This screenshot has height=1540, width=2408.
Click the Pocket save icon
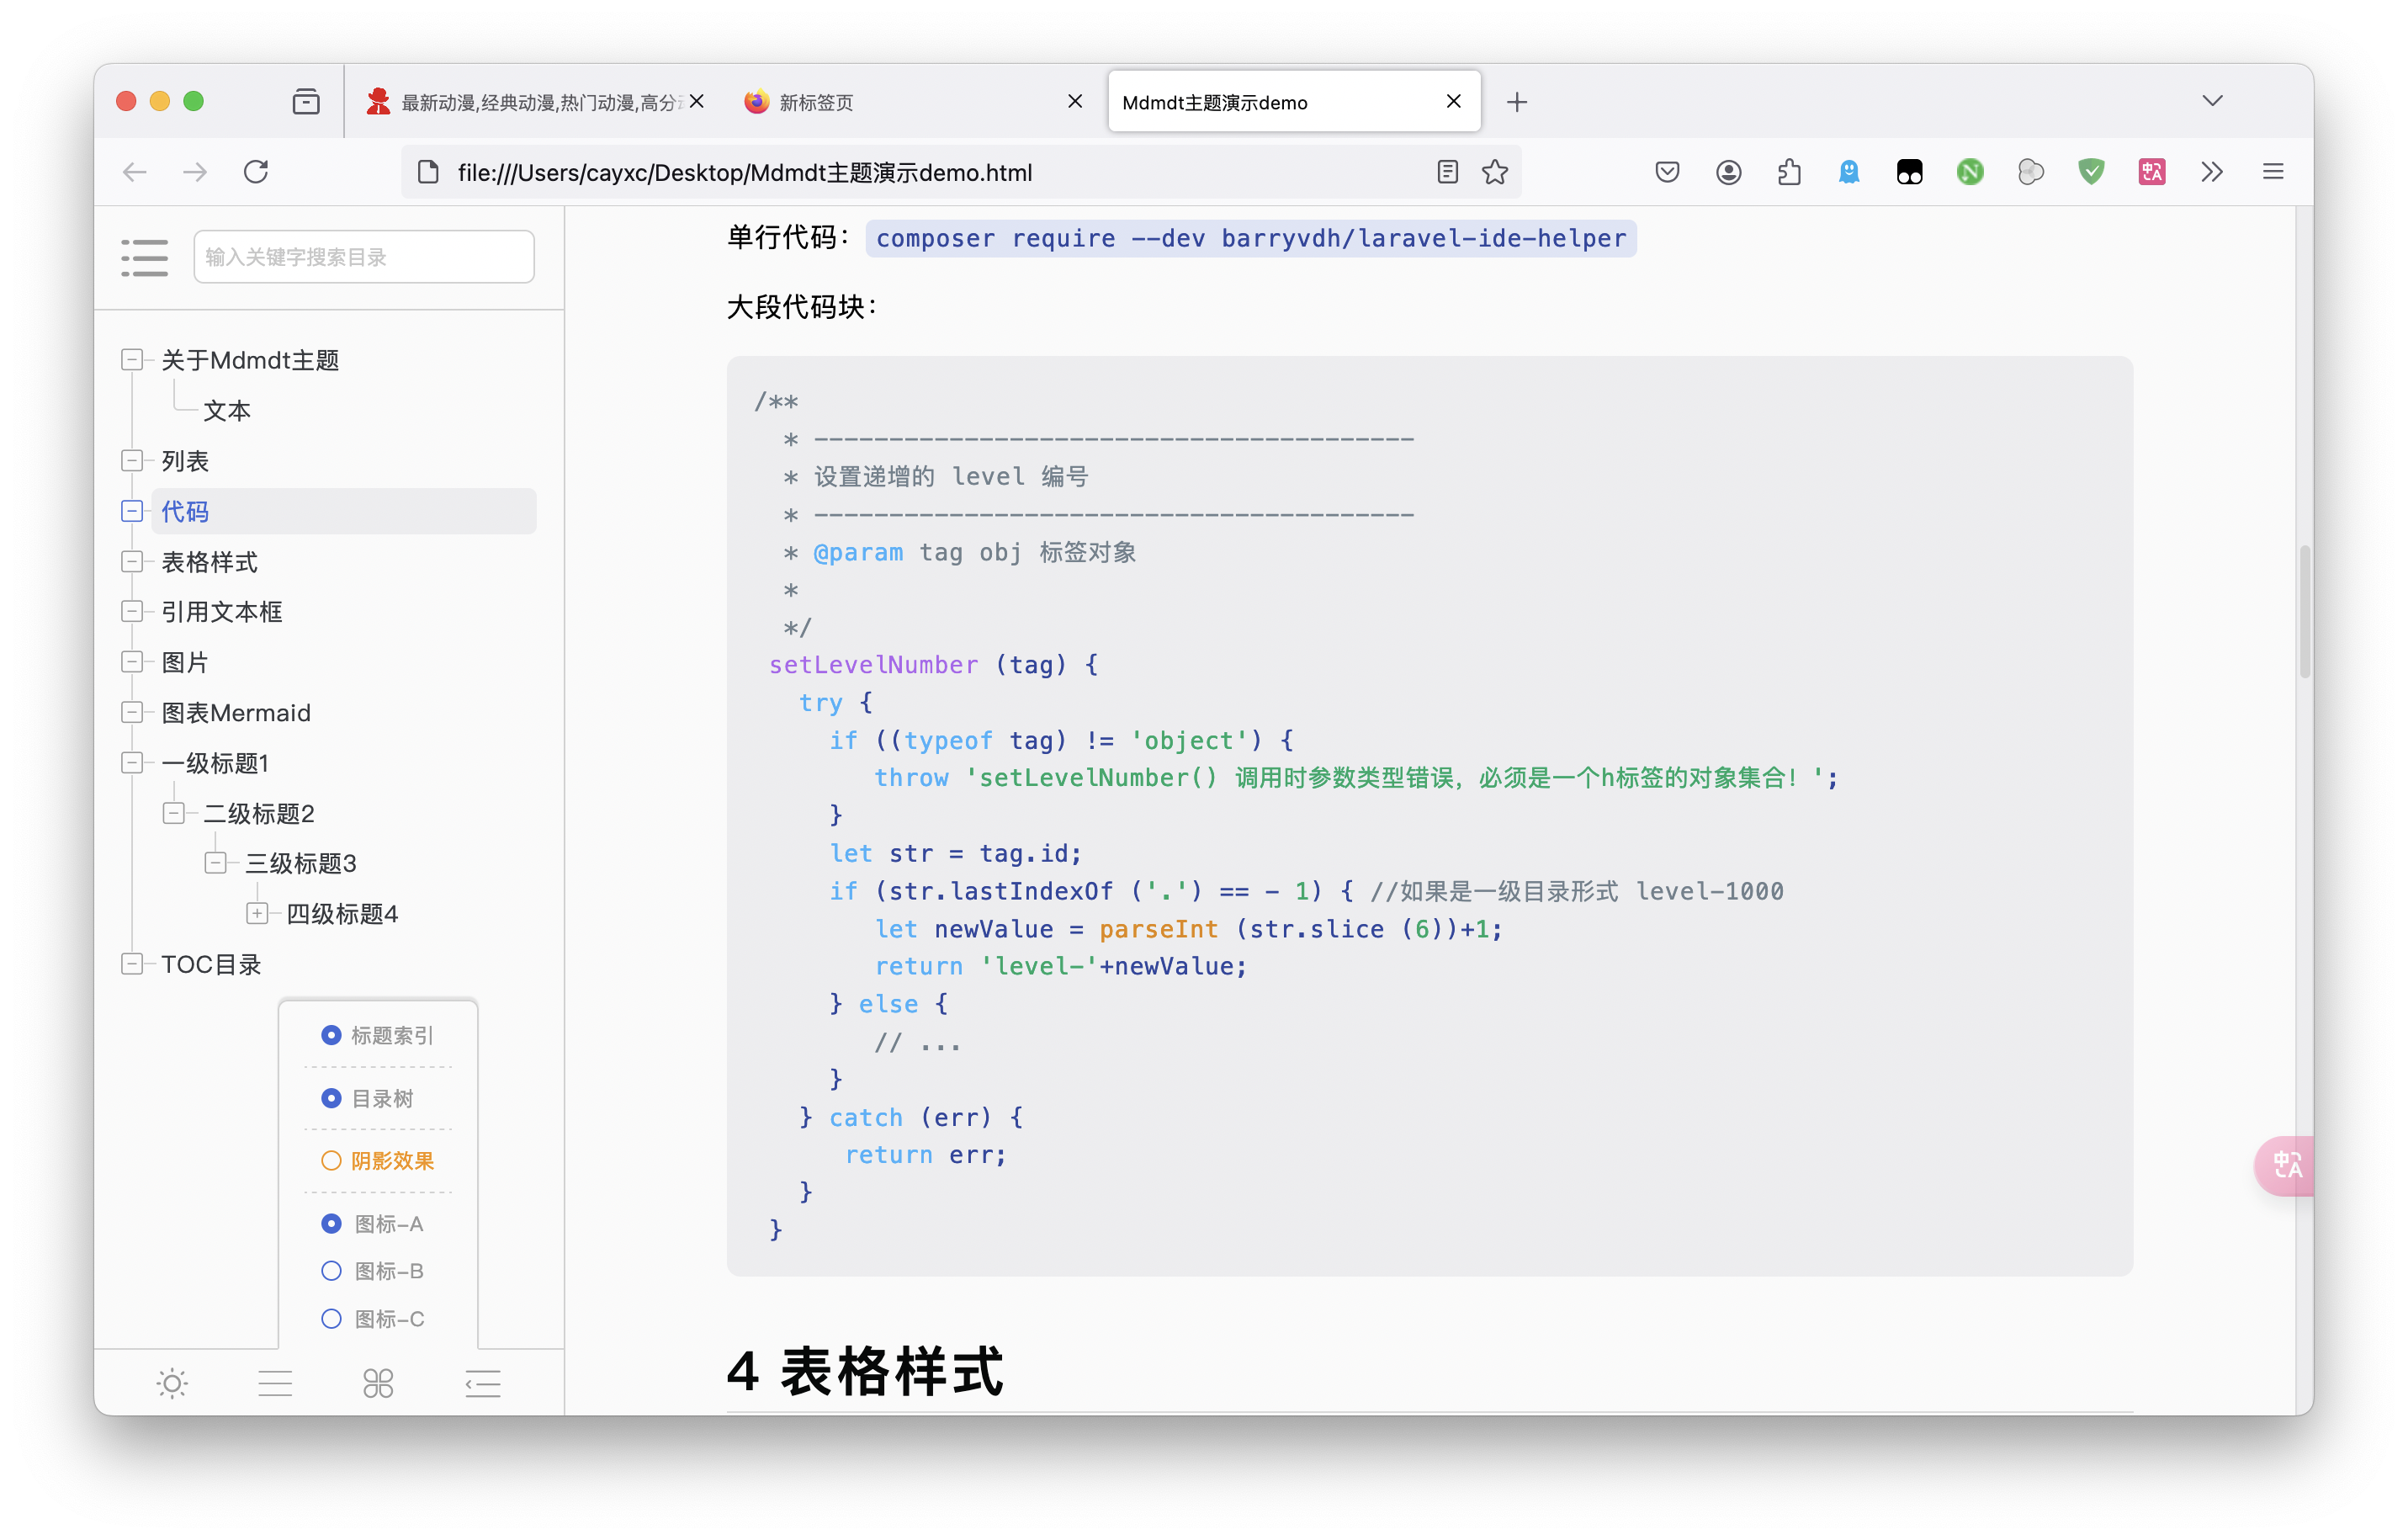(x=1667, y=172)
